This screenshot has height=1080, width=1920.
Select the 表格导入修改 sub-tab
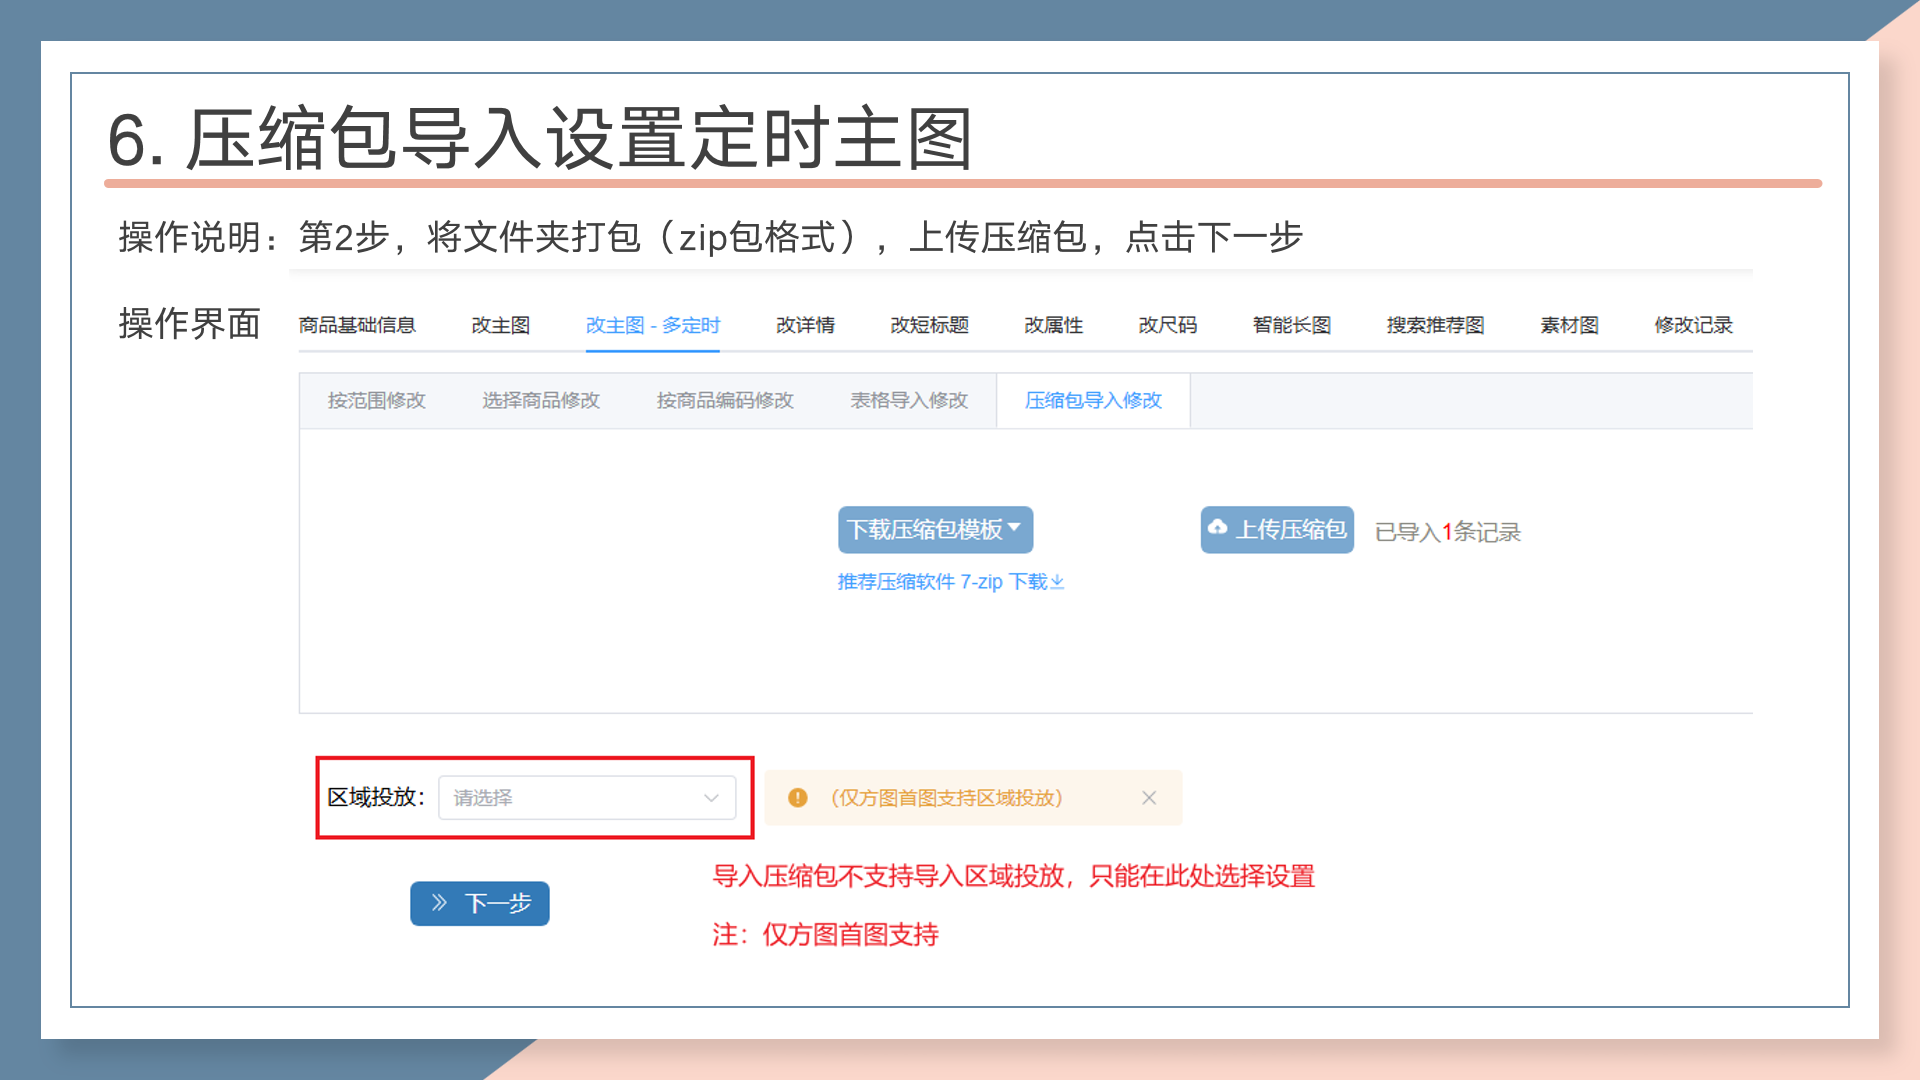(x=908, y=401)
